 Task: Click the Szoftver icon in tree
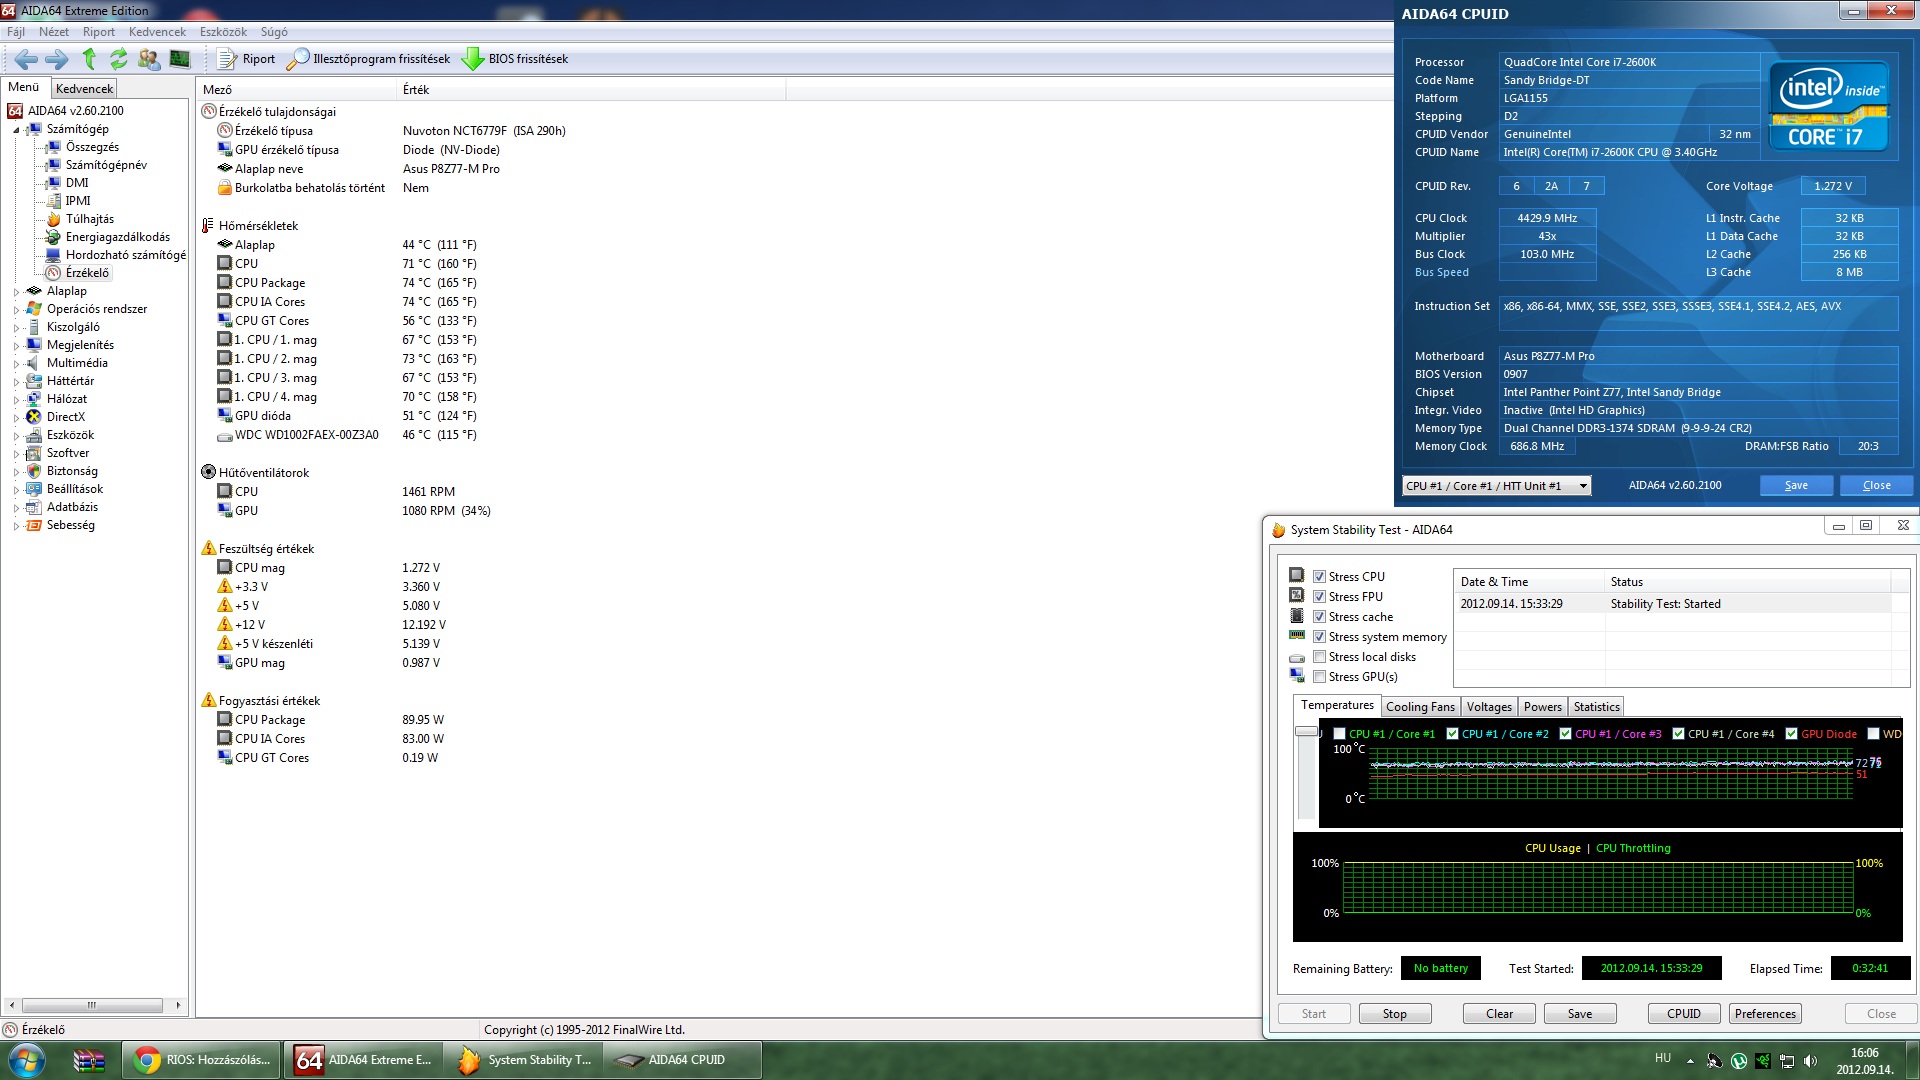(x=34, y=453)
